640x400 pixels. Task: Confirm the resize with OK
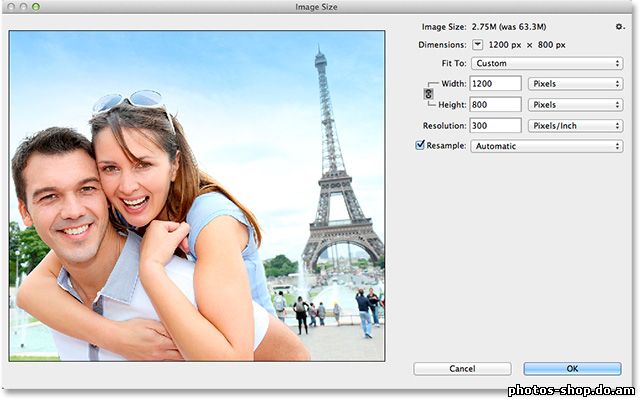pyautogui.click(x=572, y=369)
